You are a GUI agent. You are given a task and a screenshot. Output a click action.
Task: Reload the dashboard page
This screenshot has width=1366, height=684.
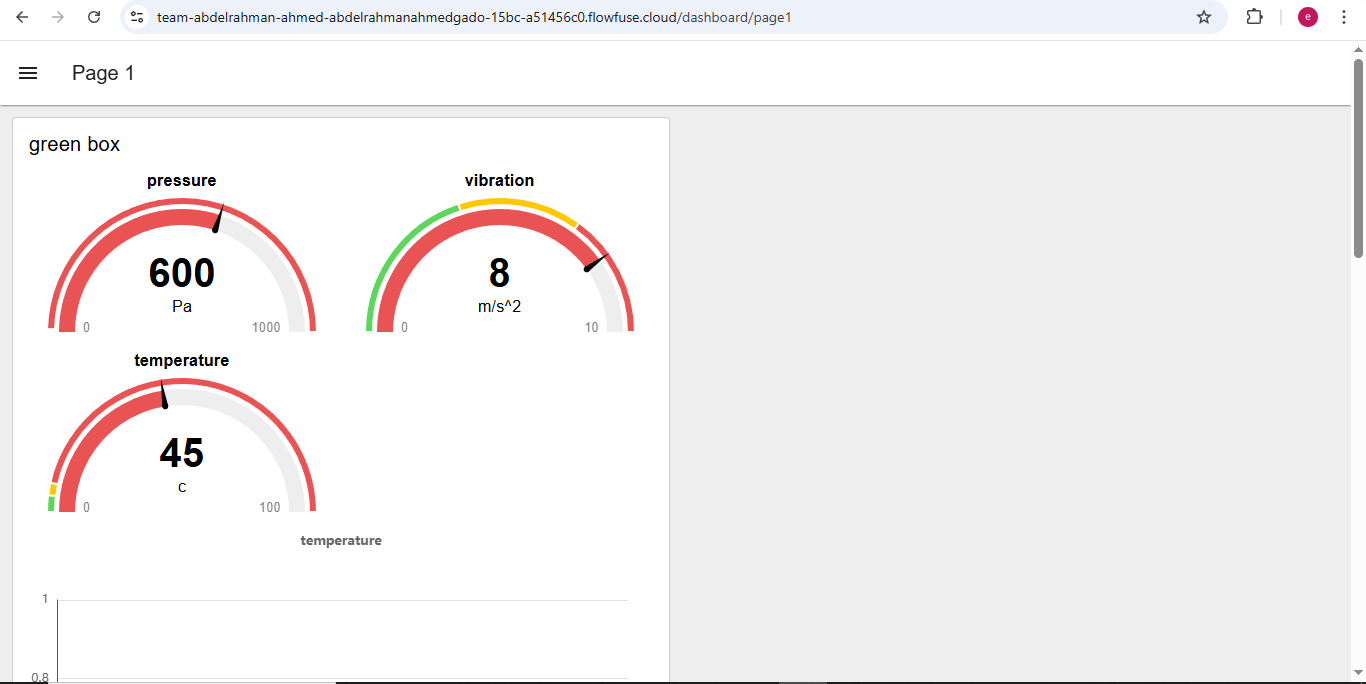(x=94, y=17)
